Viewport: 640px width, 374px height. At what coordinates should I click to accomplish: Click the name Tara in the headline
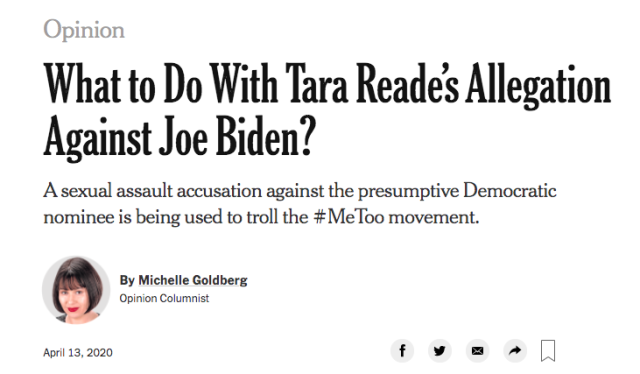[317, 84]
